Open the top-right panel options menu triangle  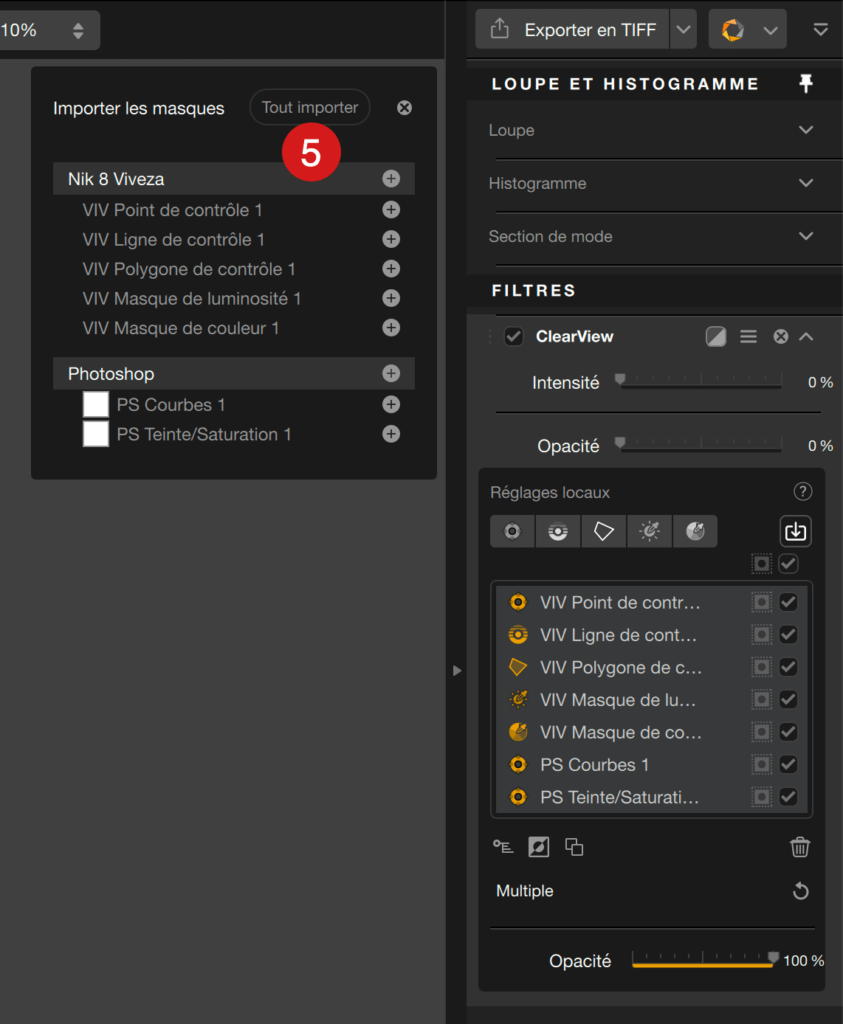click(821, 29)
